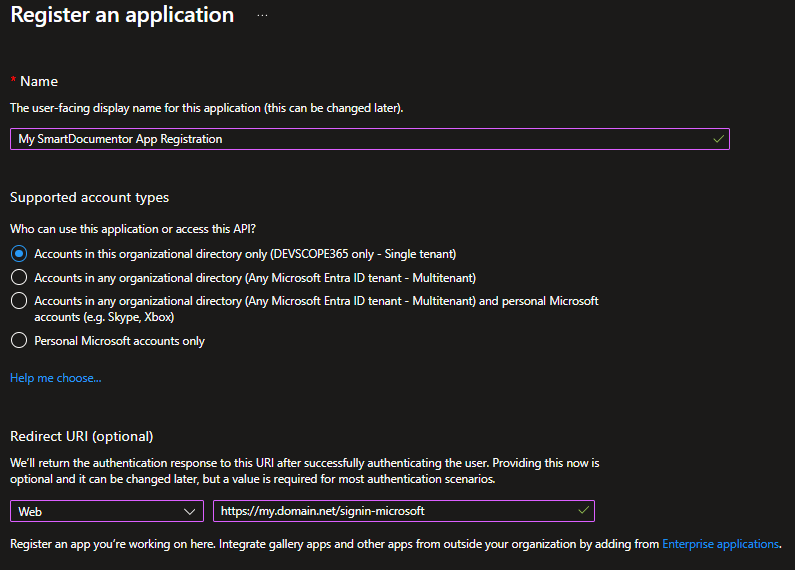Open the ellipsis menu beside the page title

click(x=262, y=16)
